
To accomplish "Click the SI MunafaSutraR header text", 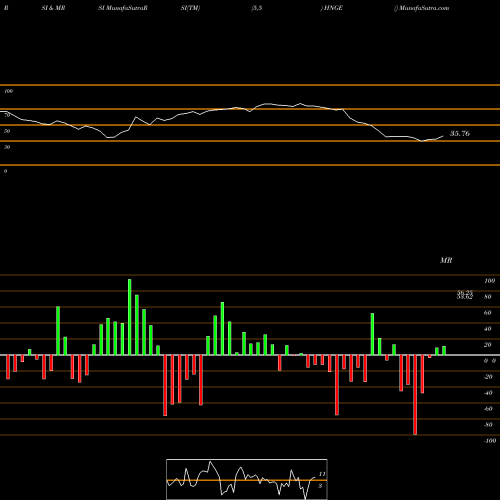I will tap(123, 8).
